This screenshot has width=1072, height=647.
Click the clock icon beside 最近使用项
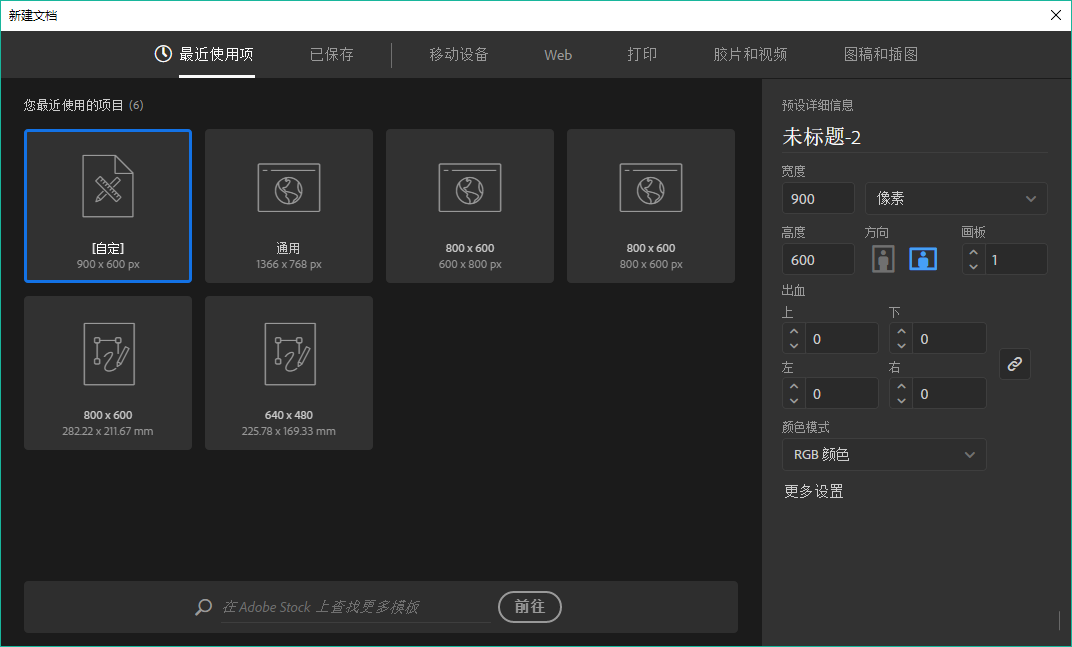[163, 53]
